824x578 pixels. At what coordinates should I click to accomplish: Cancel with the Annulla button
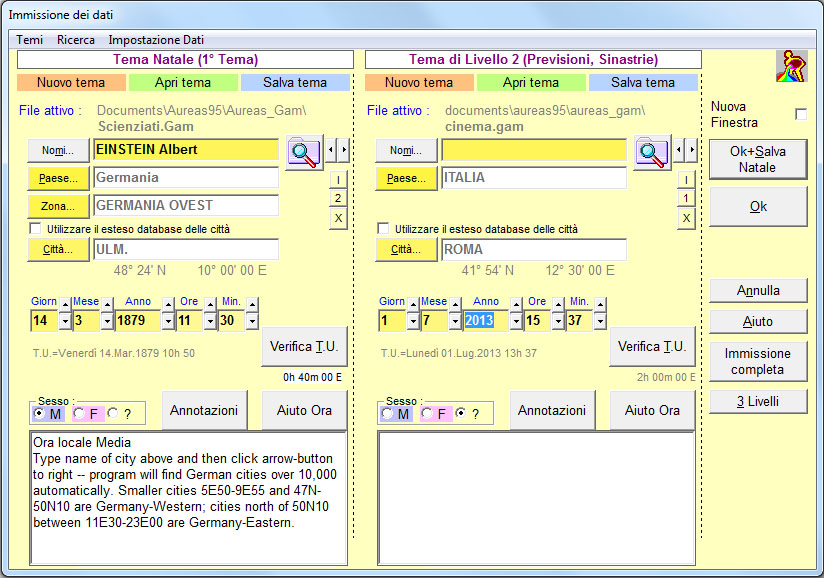tap(758, 291)
